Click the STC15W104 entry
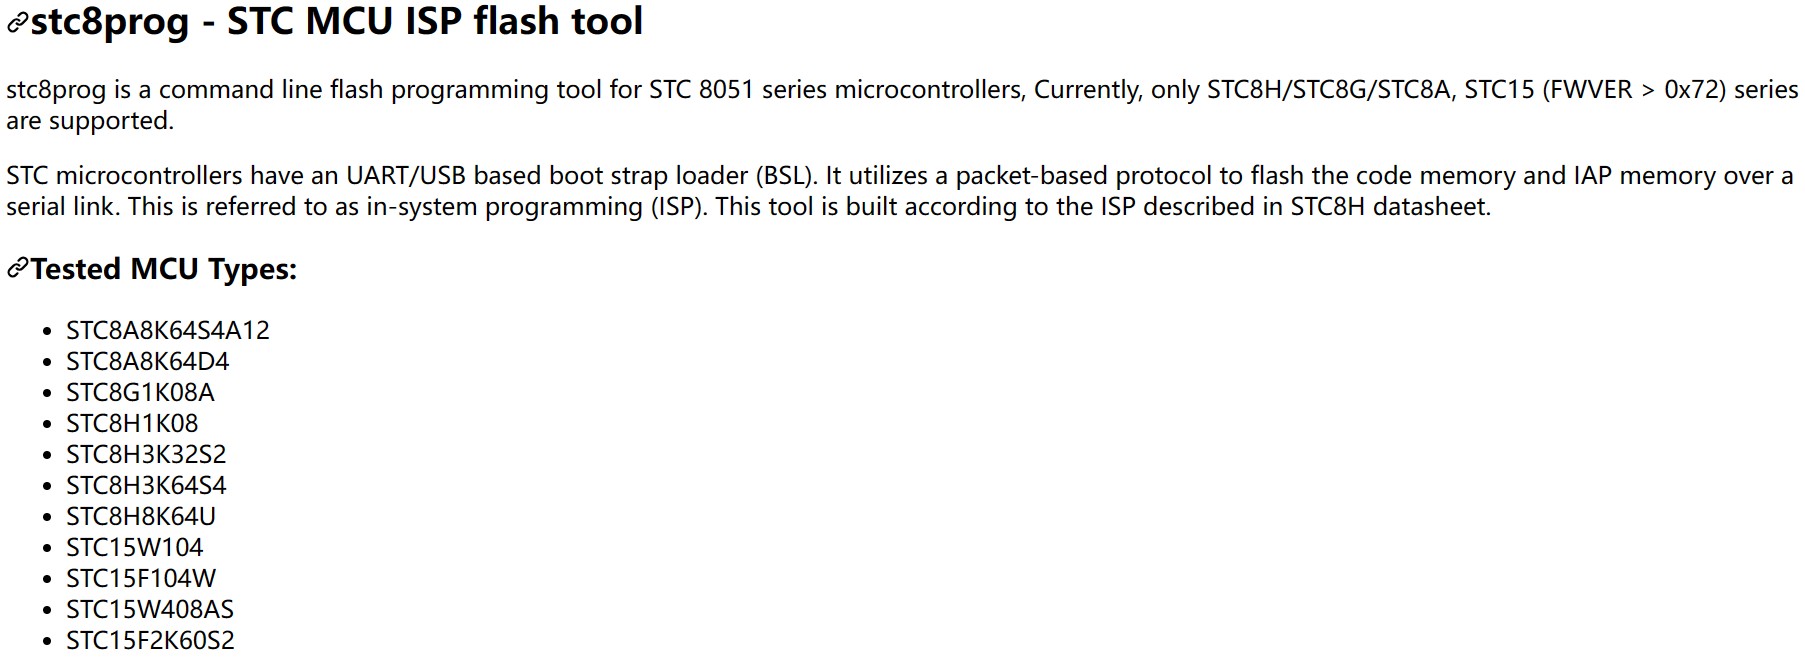1805x658 pixels. pyautogui.click(x=134, y=547)
